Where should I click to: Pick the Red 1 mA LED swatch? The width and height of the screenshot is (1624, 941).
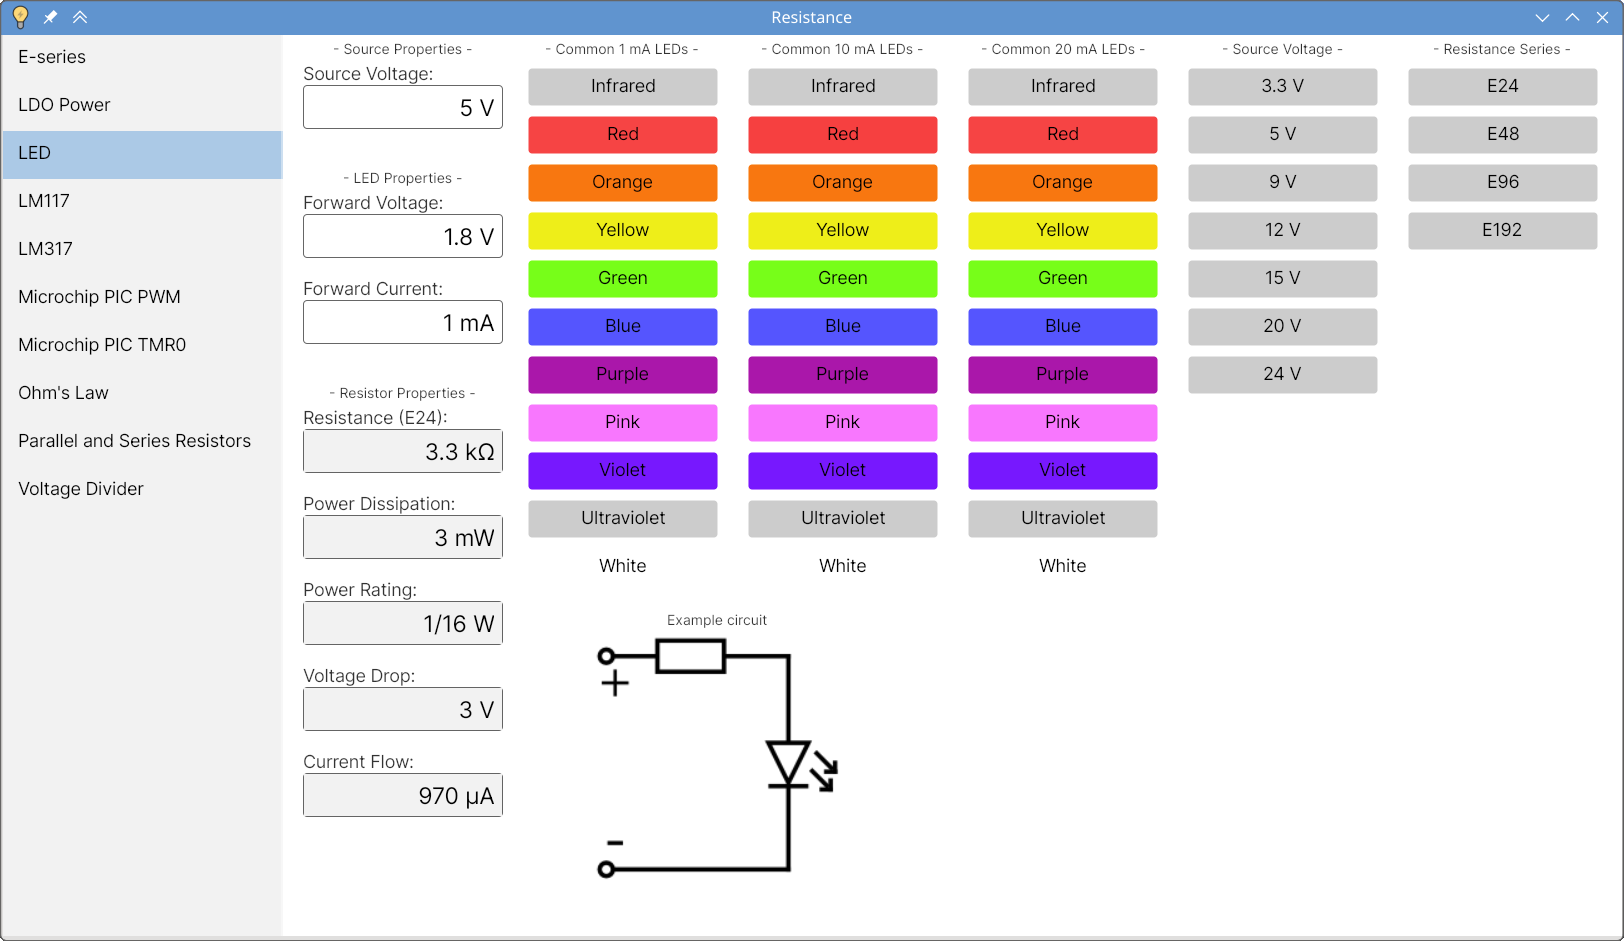click(x=622, y=134)
